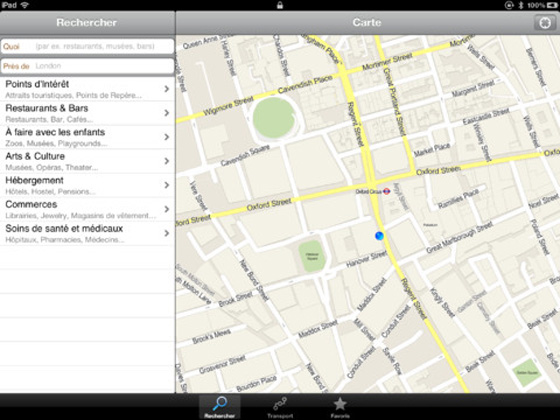This screenshot has height=420, width=560.
Task: Expand Hébergement chevron
Action: point(166,185)
